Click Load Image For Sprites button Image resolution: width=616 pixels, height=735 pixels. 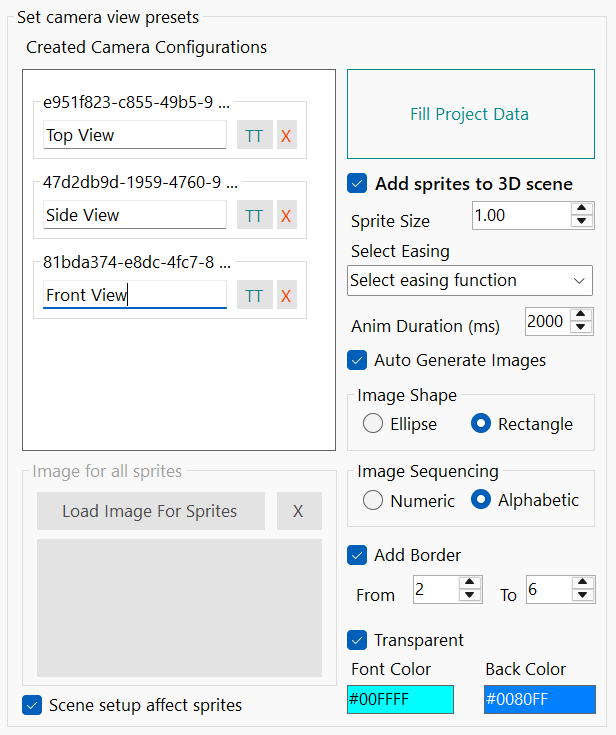[x=151, y=511]
